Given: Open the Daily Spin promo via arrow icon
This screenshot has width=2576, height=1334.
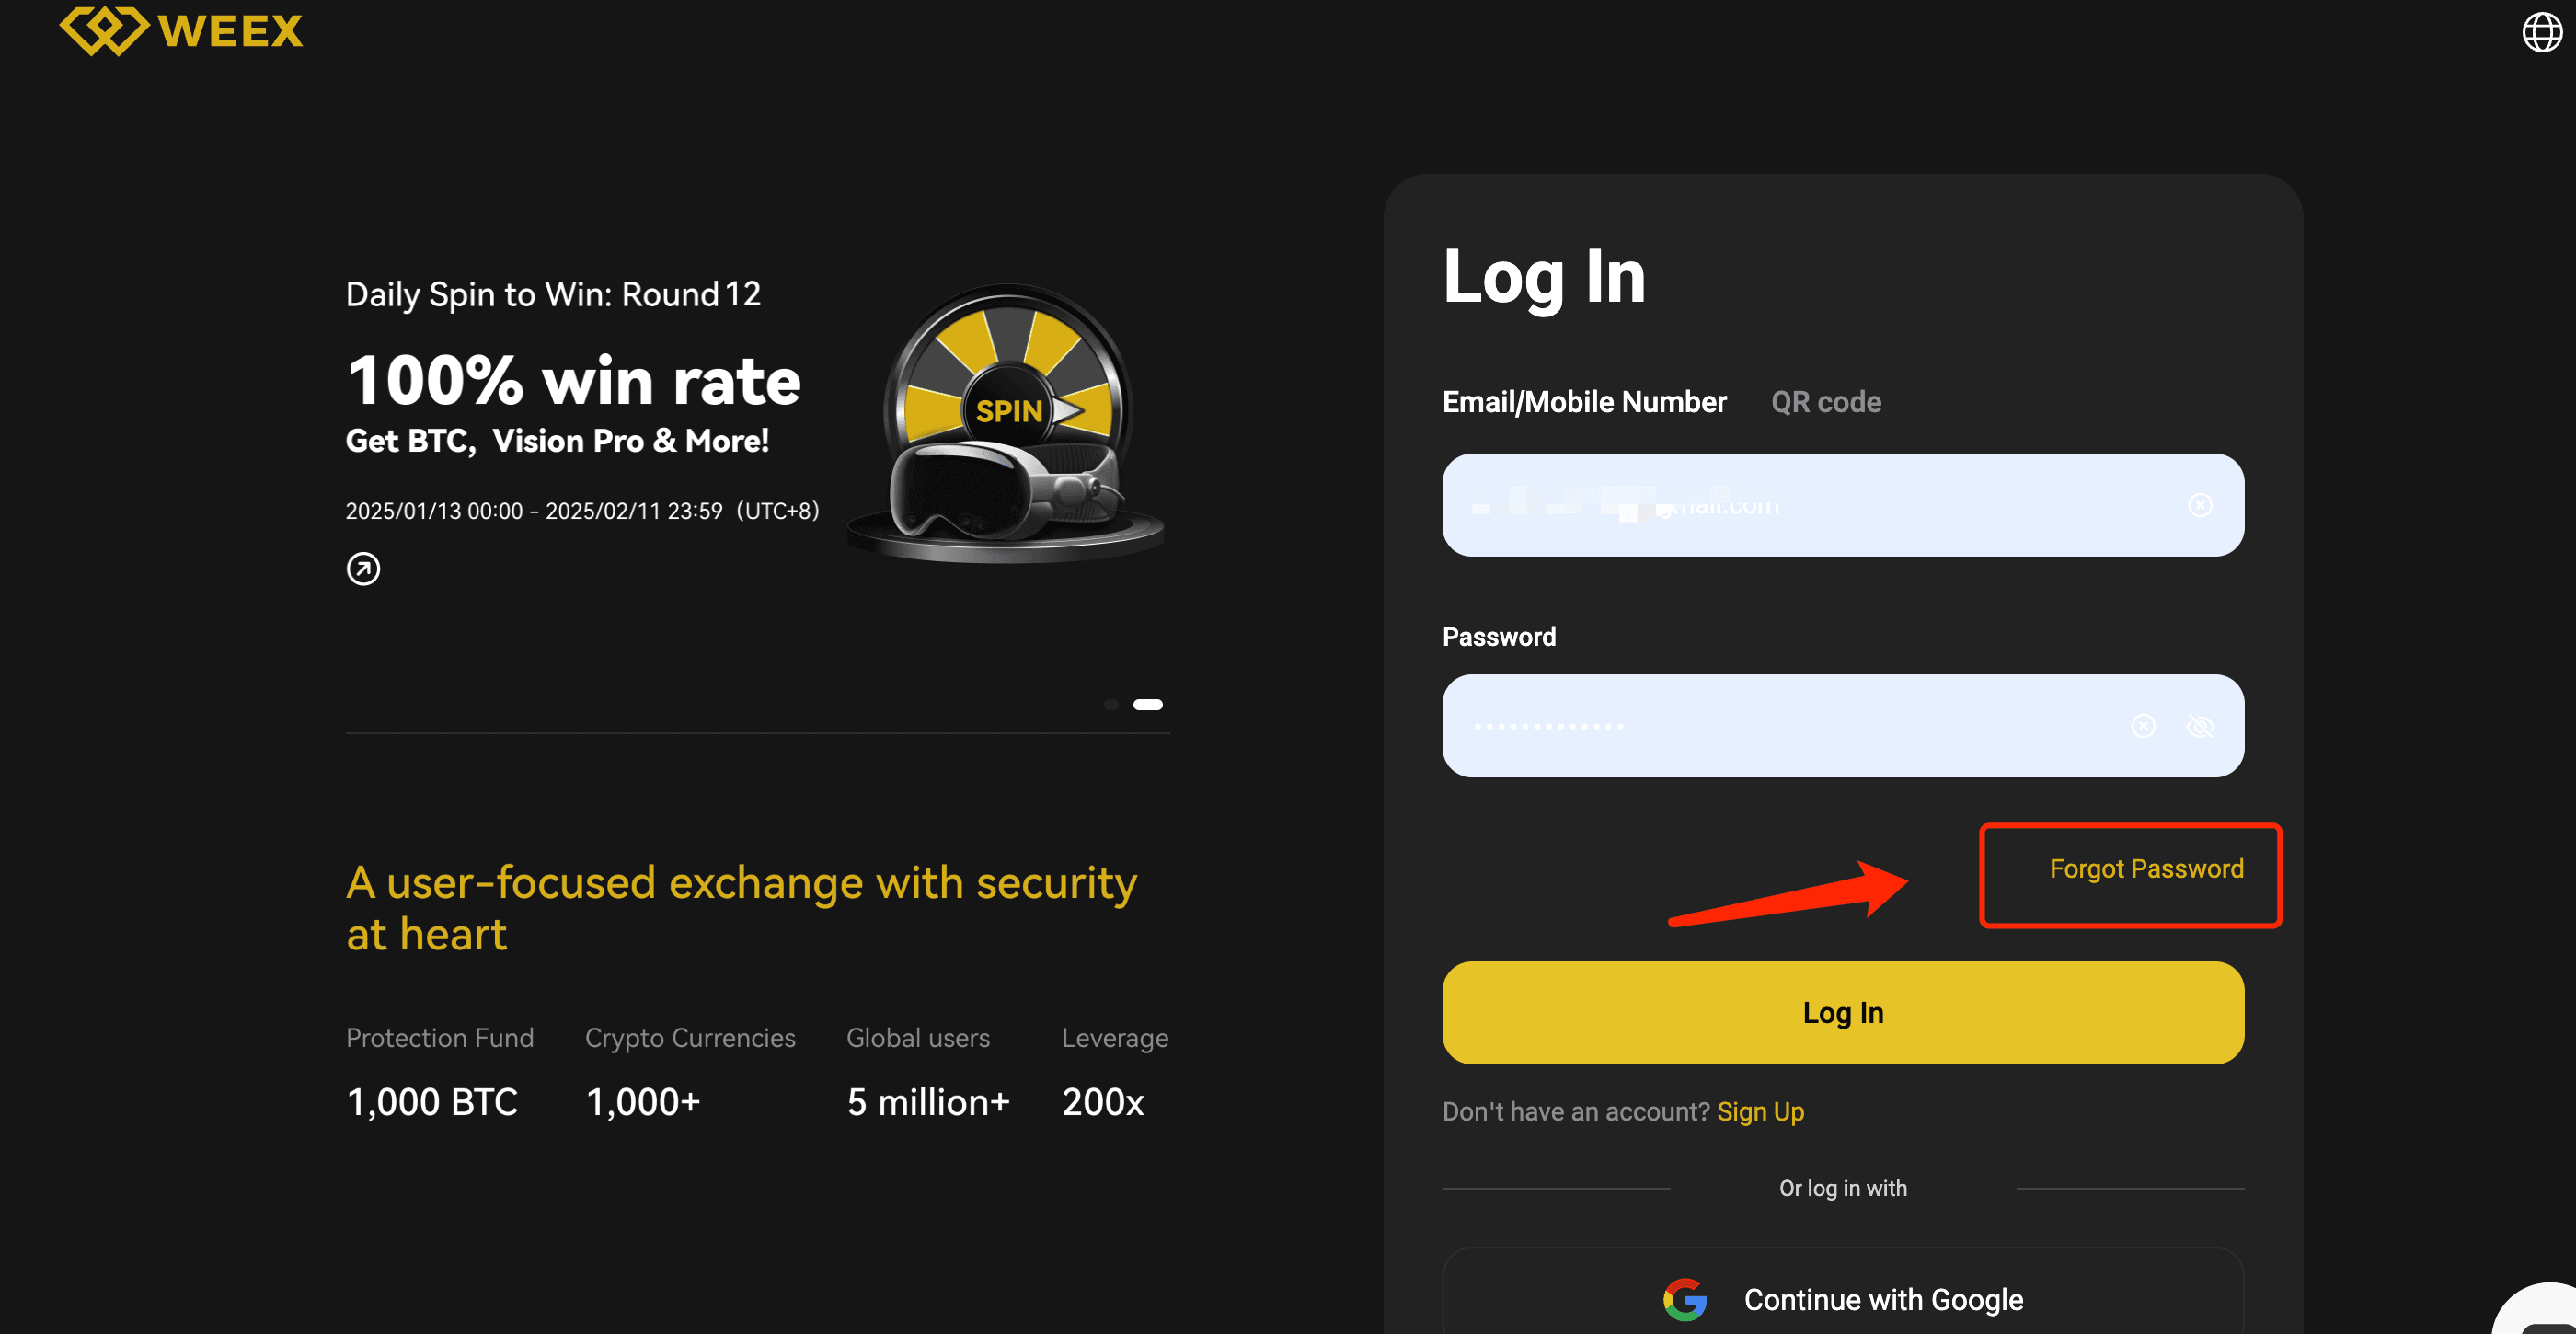Looking at the screenshot, I should tap(364, 568).
